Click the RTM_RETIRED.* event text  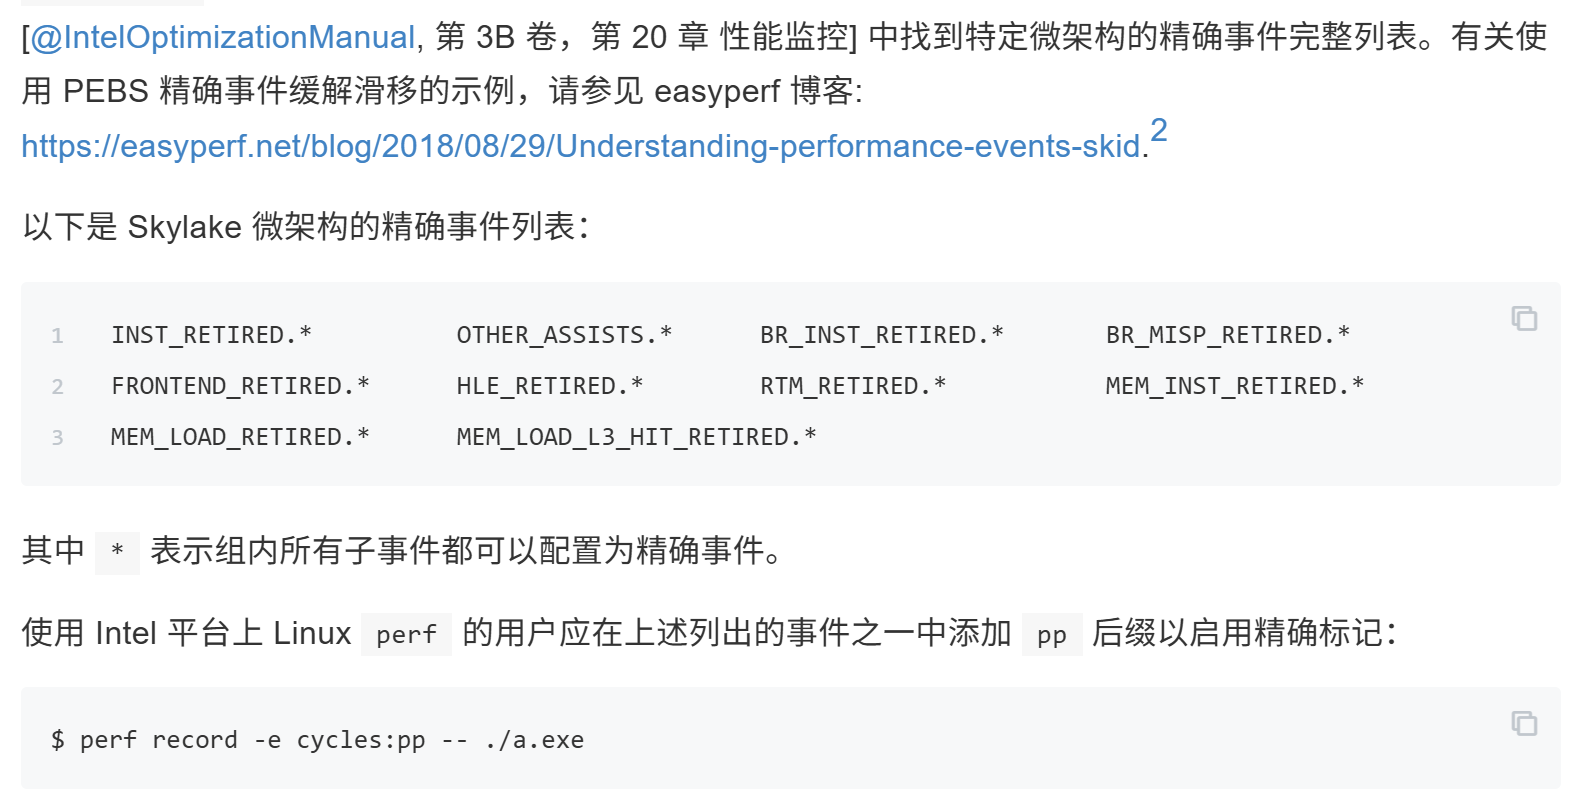pyautogui.click(x=852, y=386)
